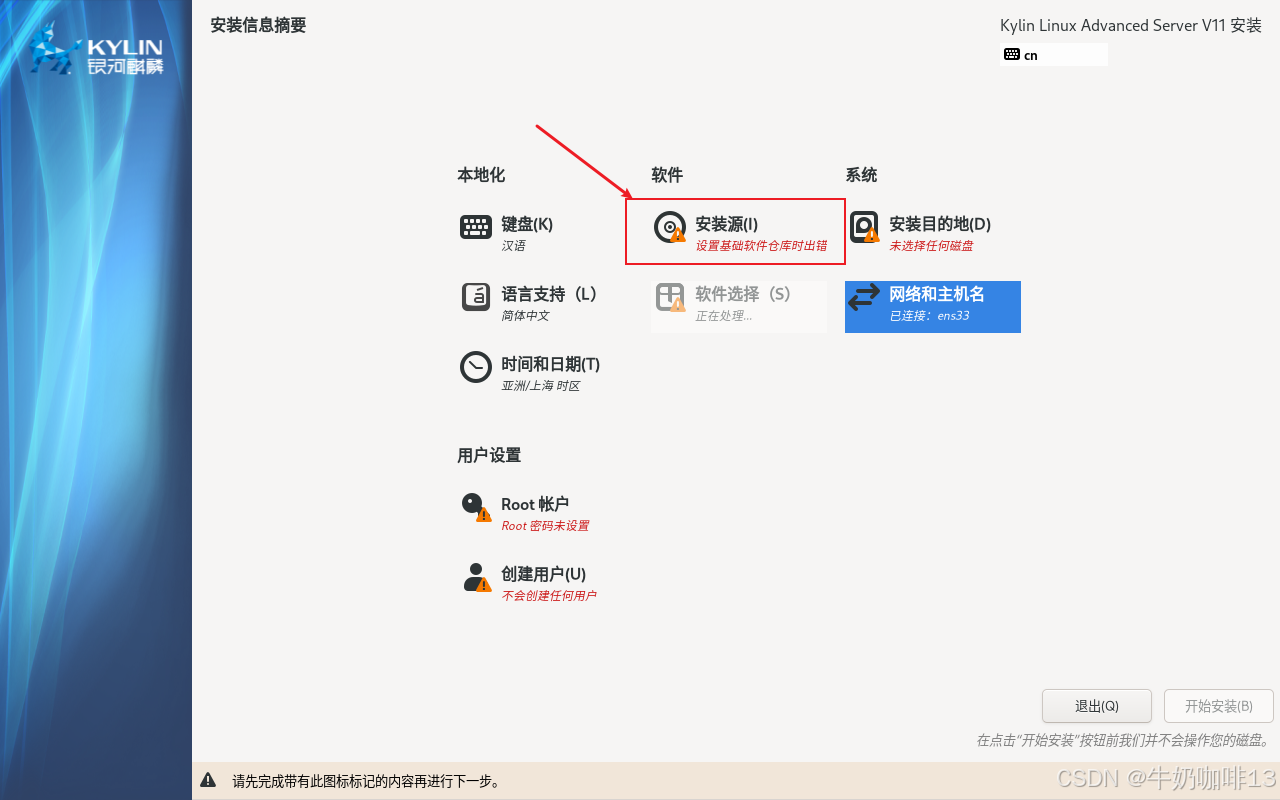Screen dimensions: 1280x800
Task: Click the 语言支持 language icon
Action: tap(476, 297)
